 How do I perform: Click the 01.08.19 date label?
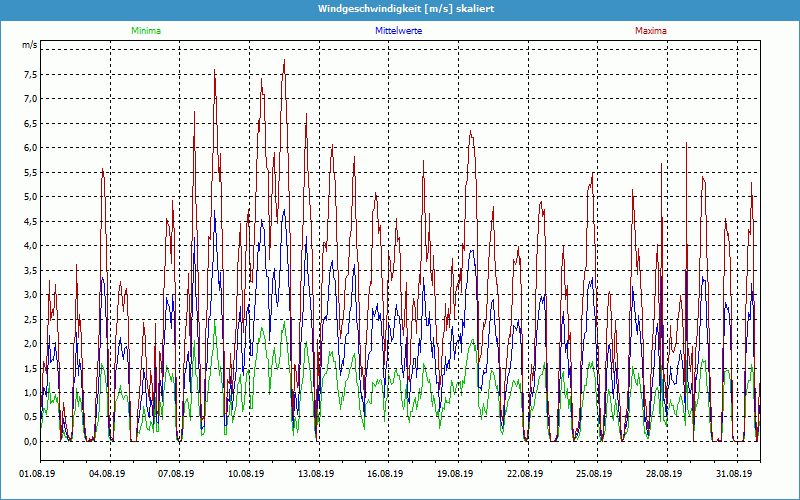37,475
